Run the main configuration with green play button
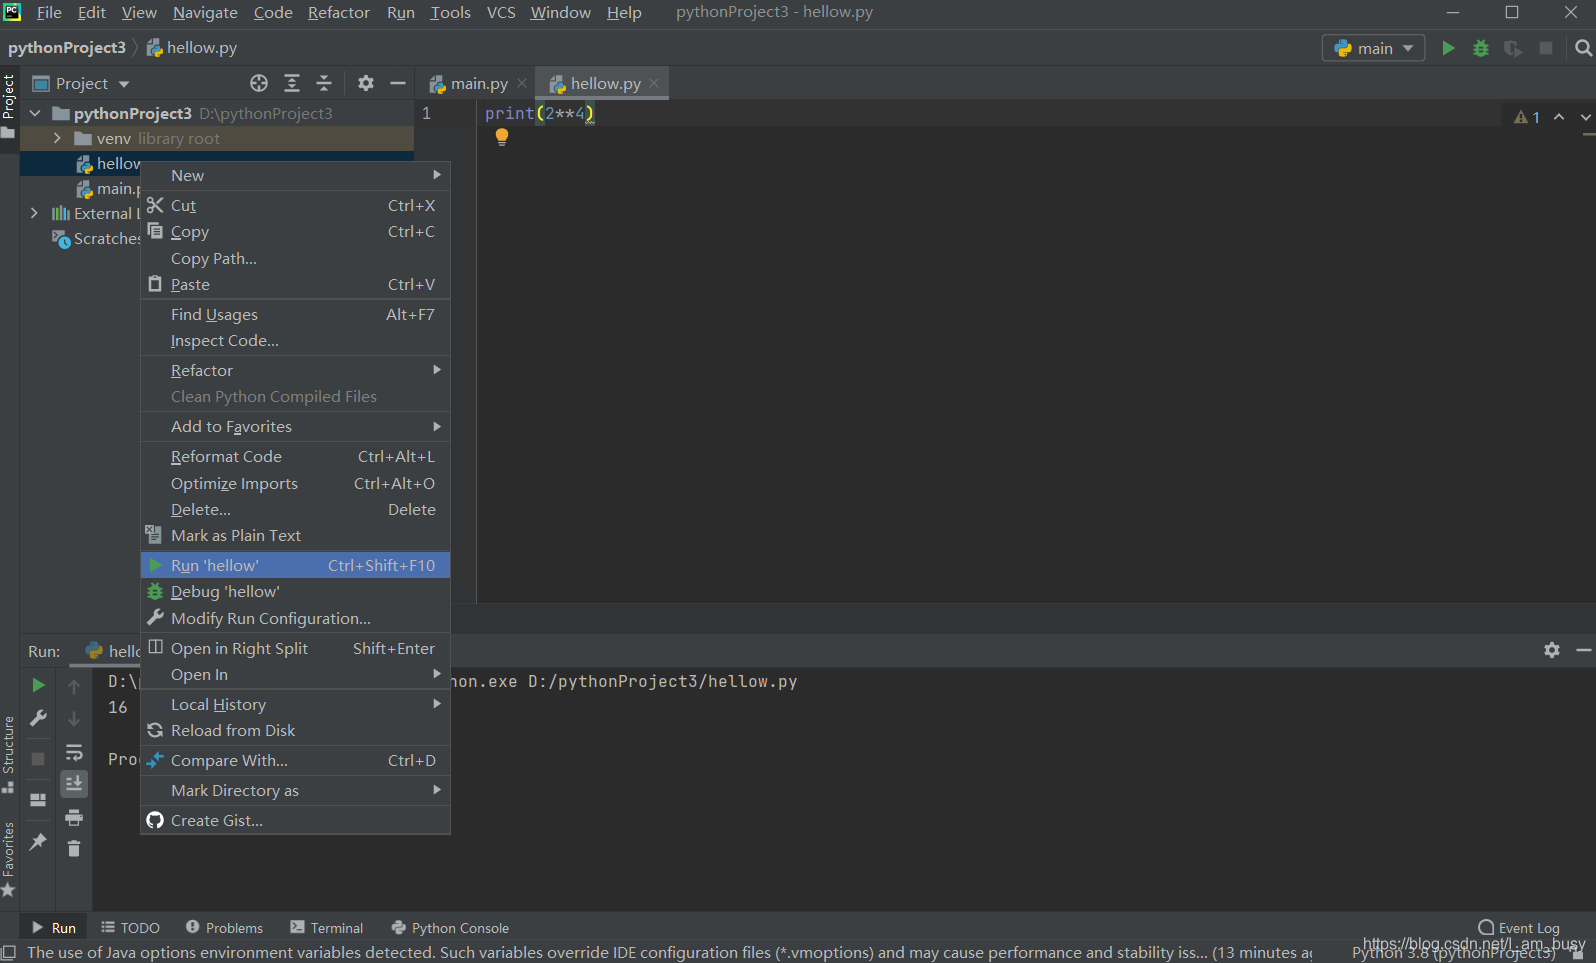Viewport: 1596px width, 963px height. point(1448,48)
